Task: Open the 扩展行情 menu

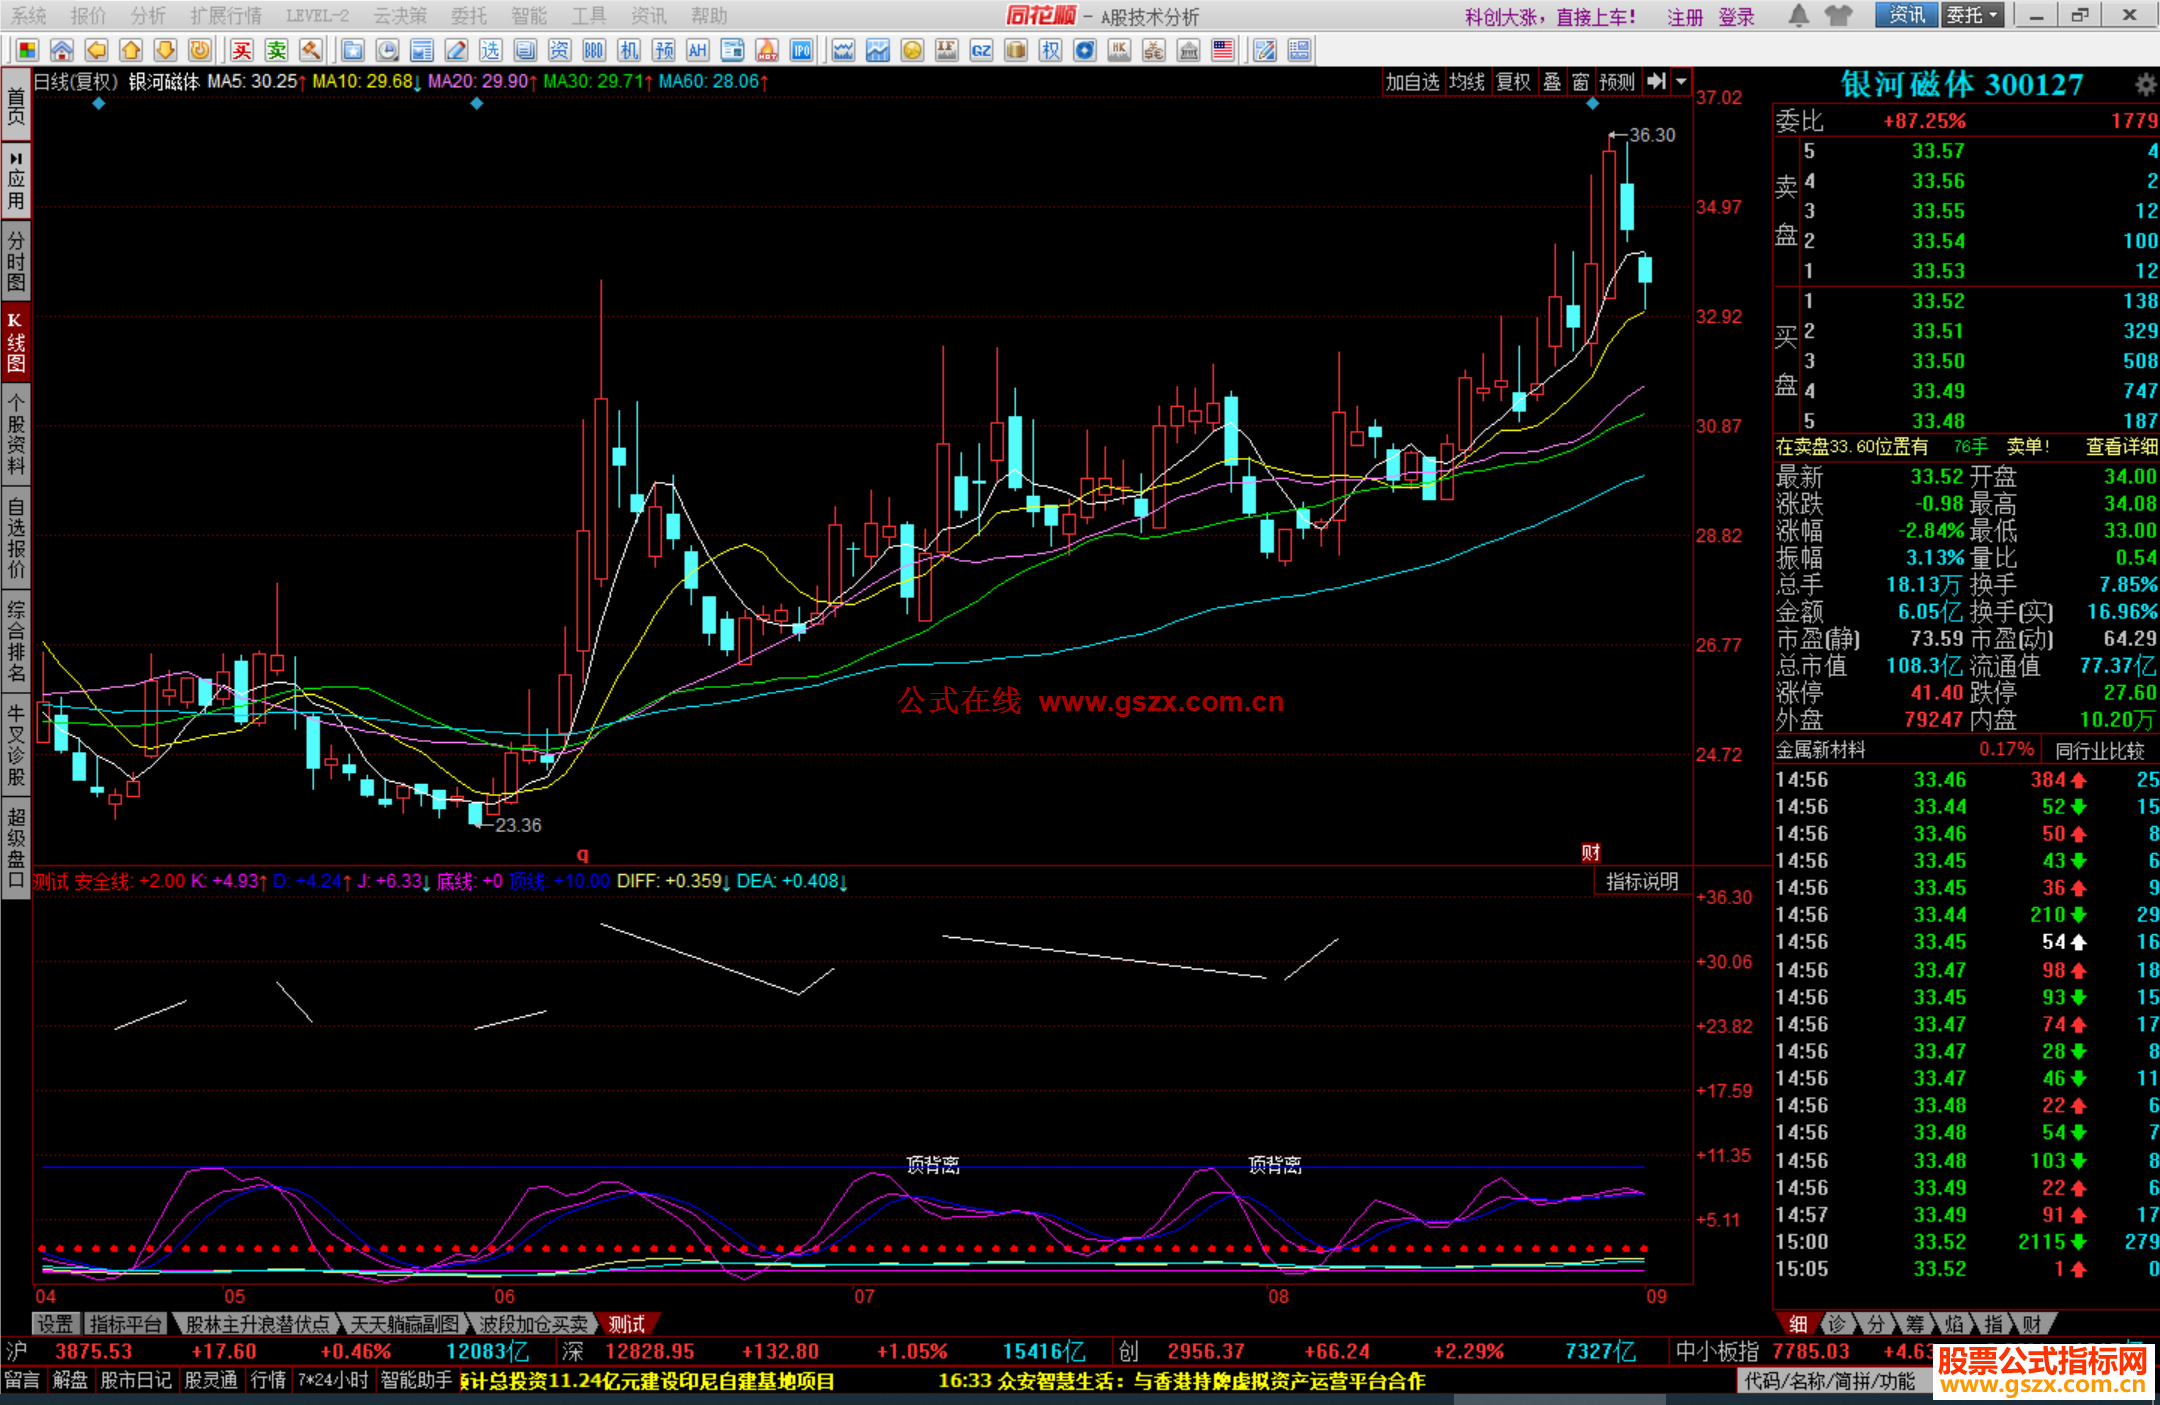Action: [x=226, y=16]
